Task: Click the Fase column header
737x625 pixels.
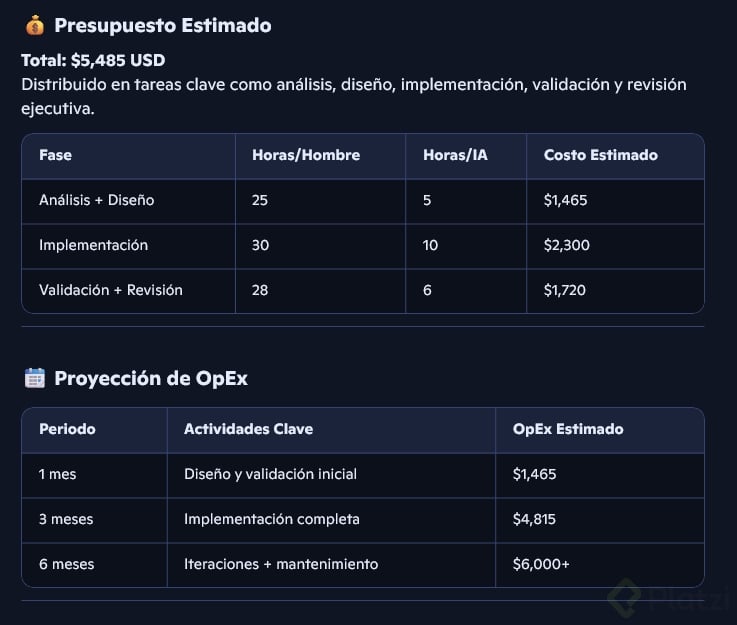Action: (55, 155)
